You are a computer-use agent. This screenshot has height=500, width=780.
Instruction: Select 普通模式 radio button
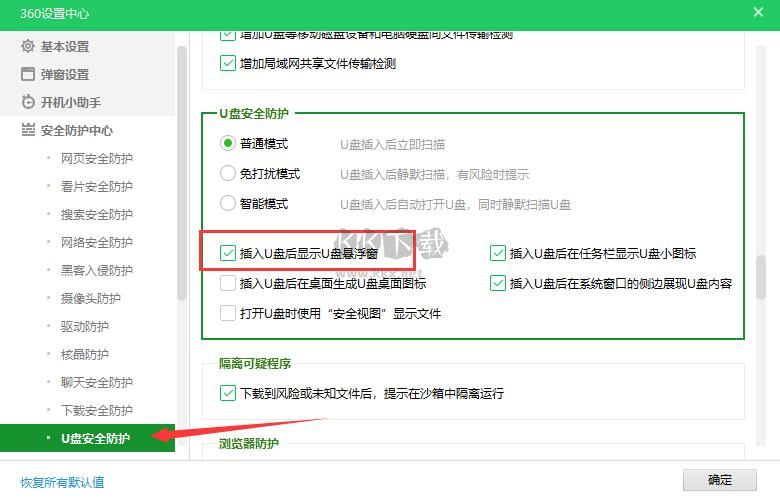(227, 144)
